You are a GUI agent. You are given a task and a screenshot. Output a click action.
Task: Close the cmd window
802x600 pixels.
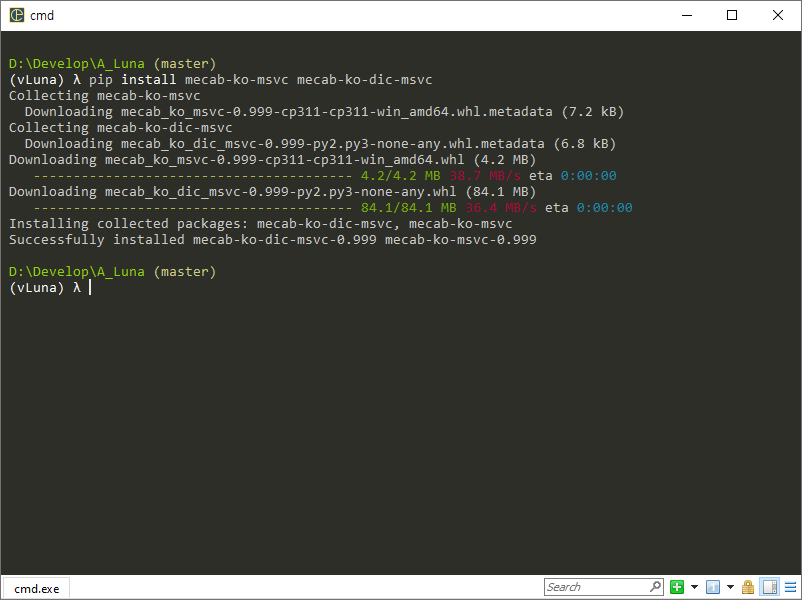click(x=777, y=15)
